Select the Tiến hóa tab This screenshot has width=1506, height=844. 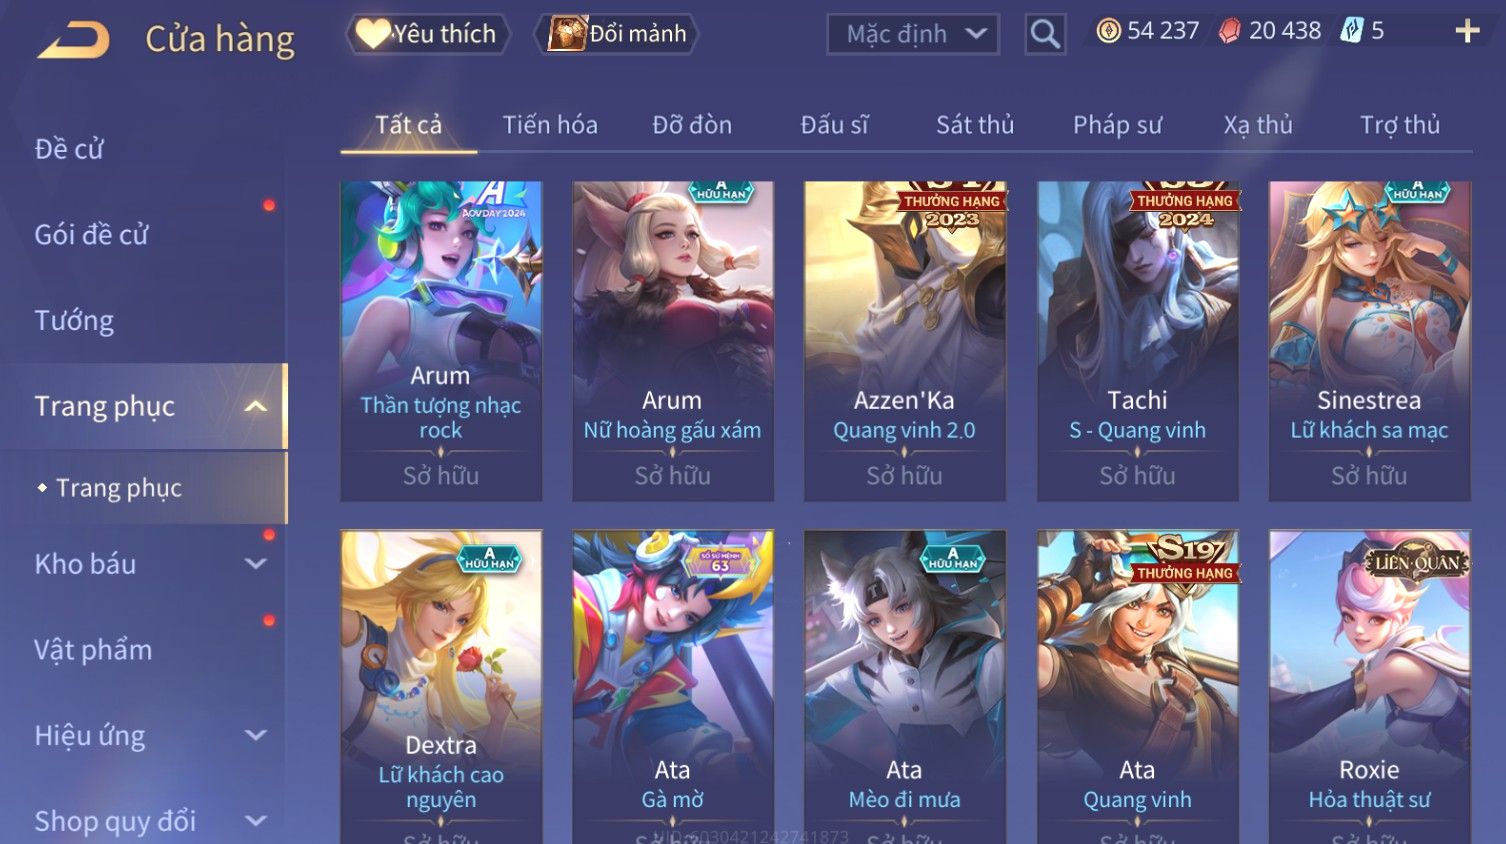pos(550,125)
